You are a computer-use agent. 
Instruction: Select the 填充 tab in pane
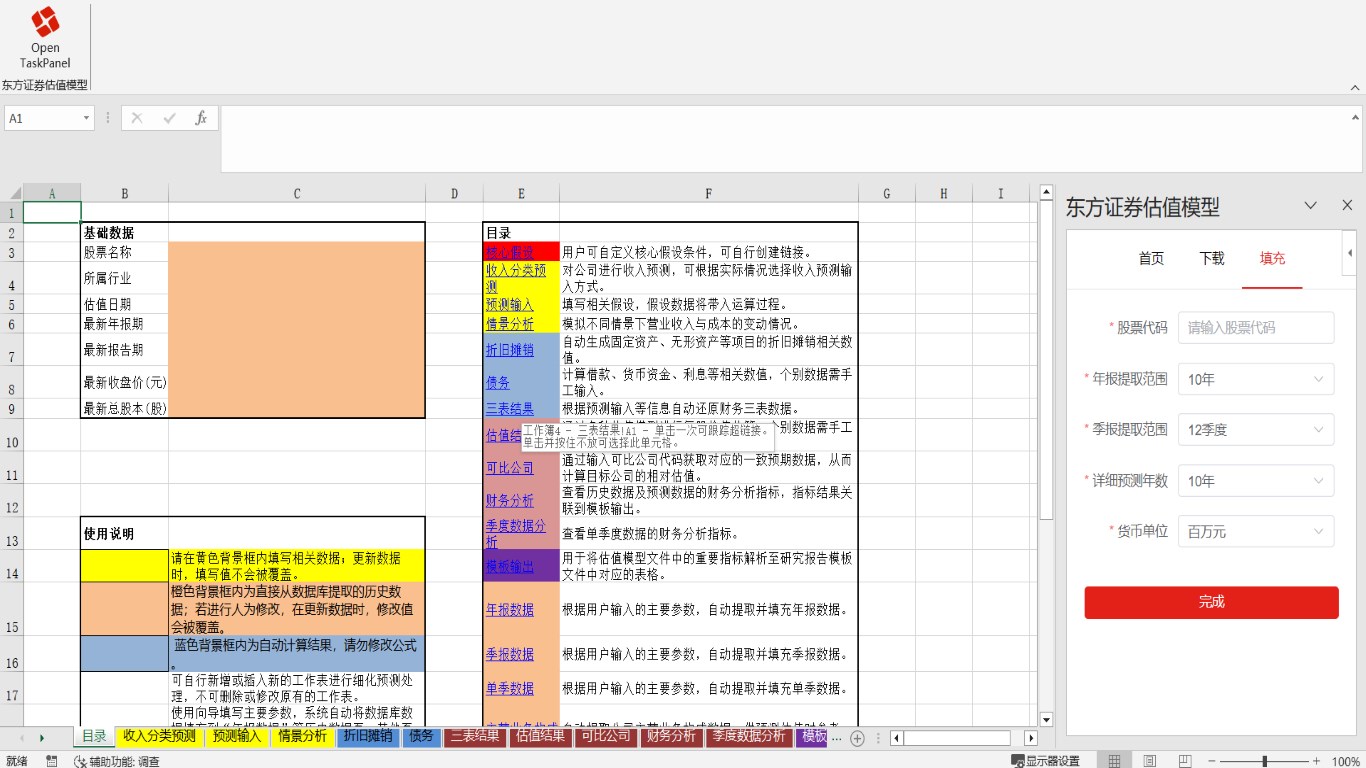(1272, 258)
